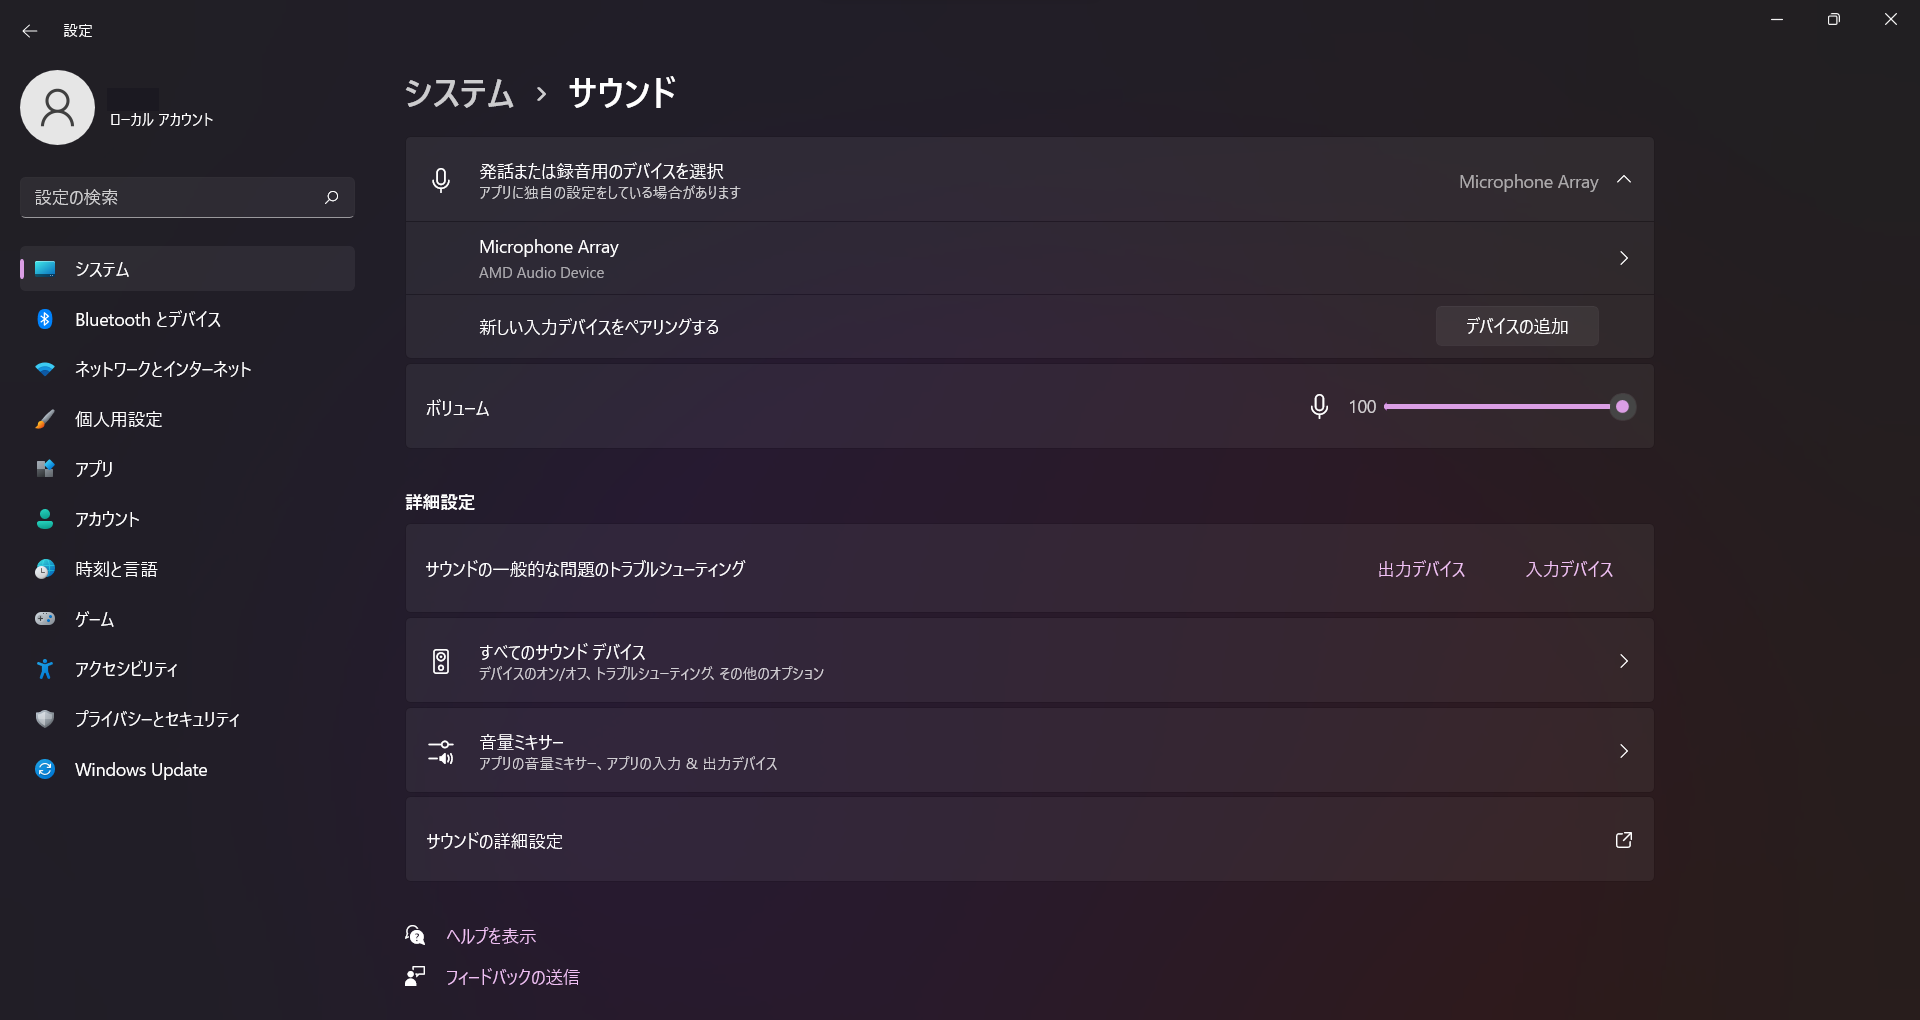Click ローカル アカウント text
1920x1020 pixels.
161,119
